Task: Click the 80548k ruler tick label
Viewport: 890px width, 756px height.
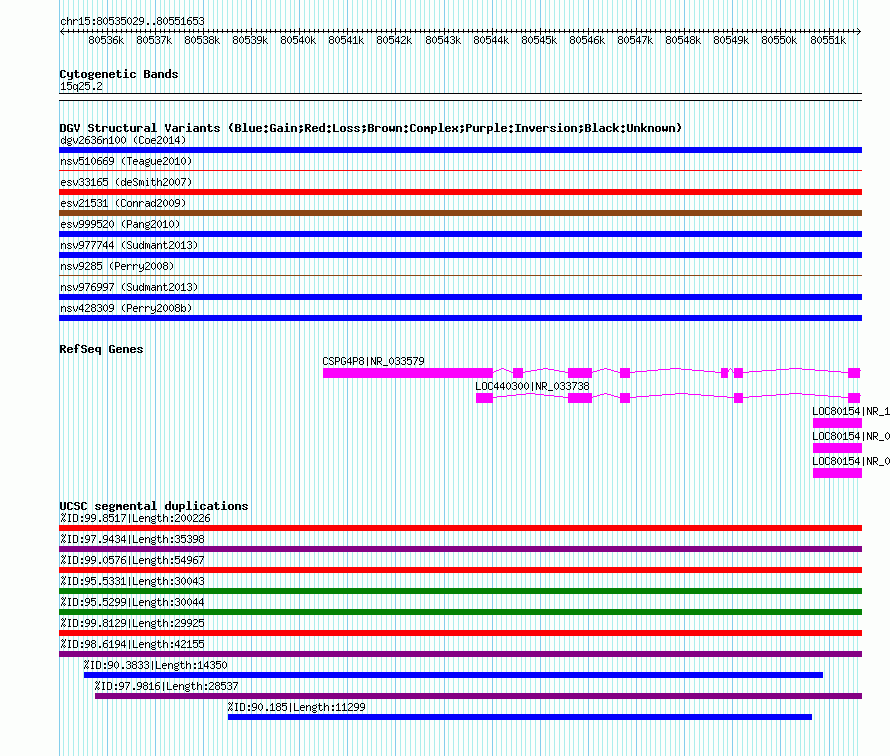Action: [683, 40]
